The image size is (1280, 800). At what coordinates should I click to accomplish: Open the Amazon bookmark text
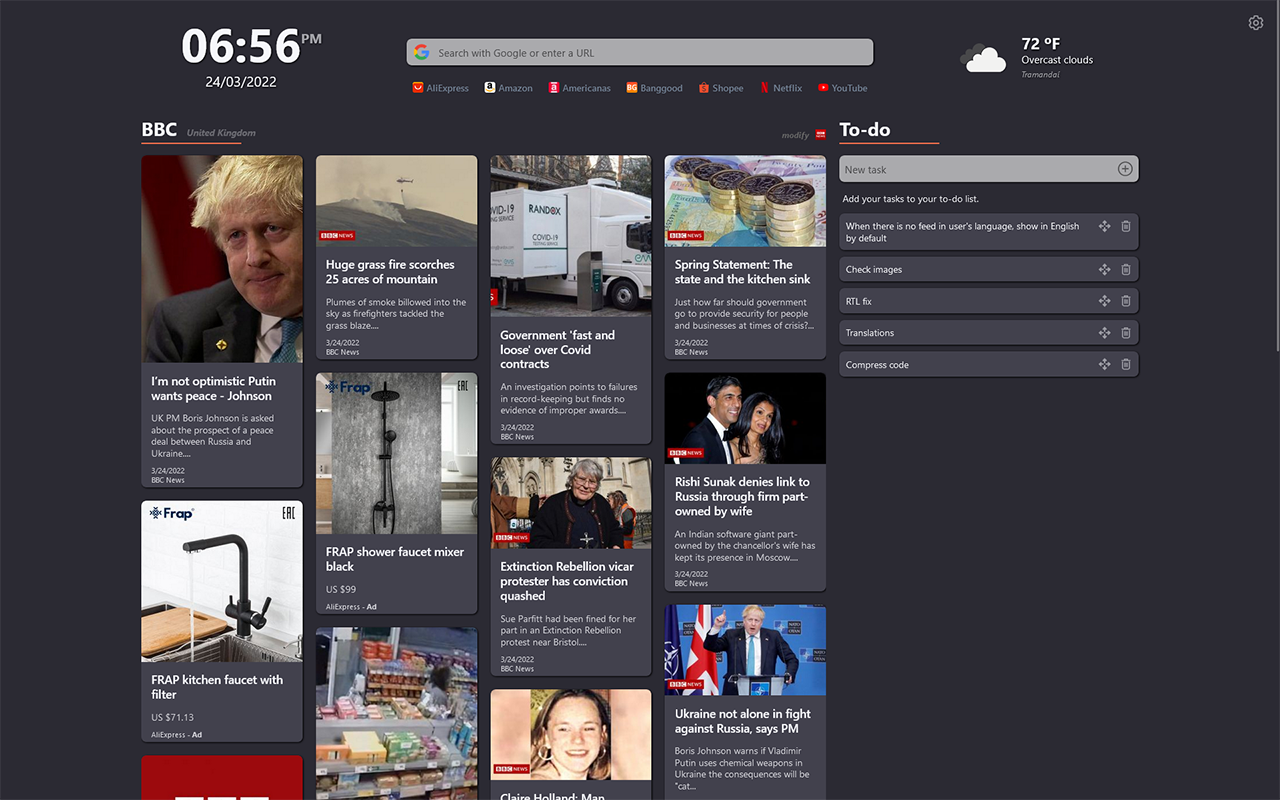516,88
